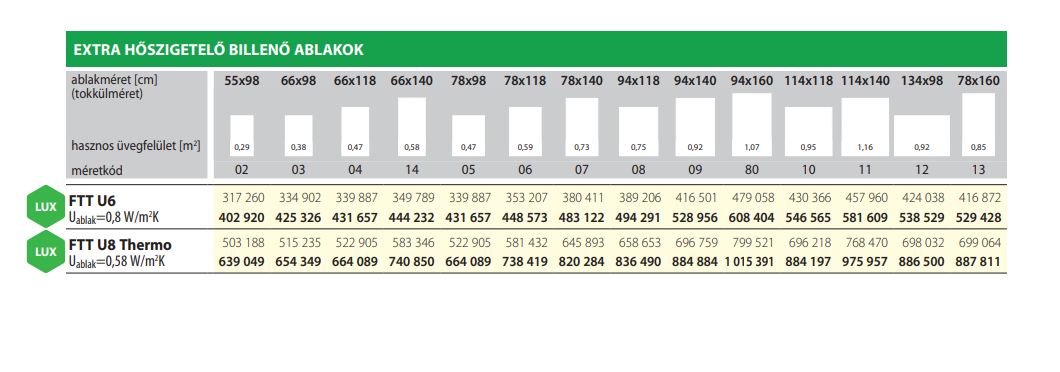This screenshot has height=372, width=1060.
Task: Click FTT U6 price '416 872'
Action: pos(980,197)
